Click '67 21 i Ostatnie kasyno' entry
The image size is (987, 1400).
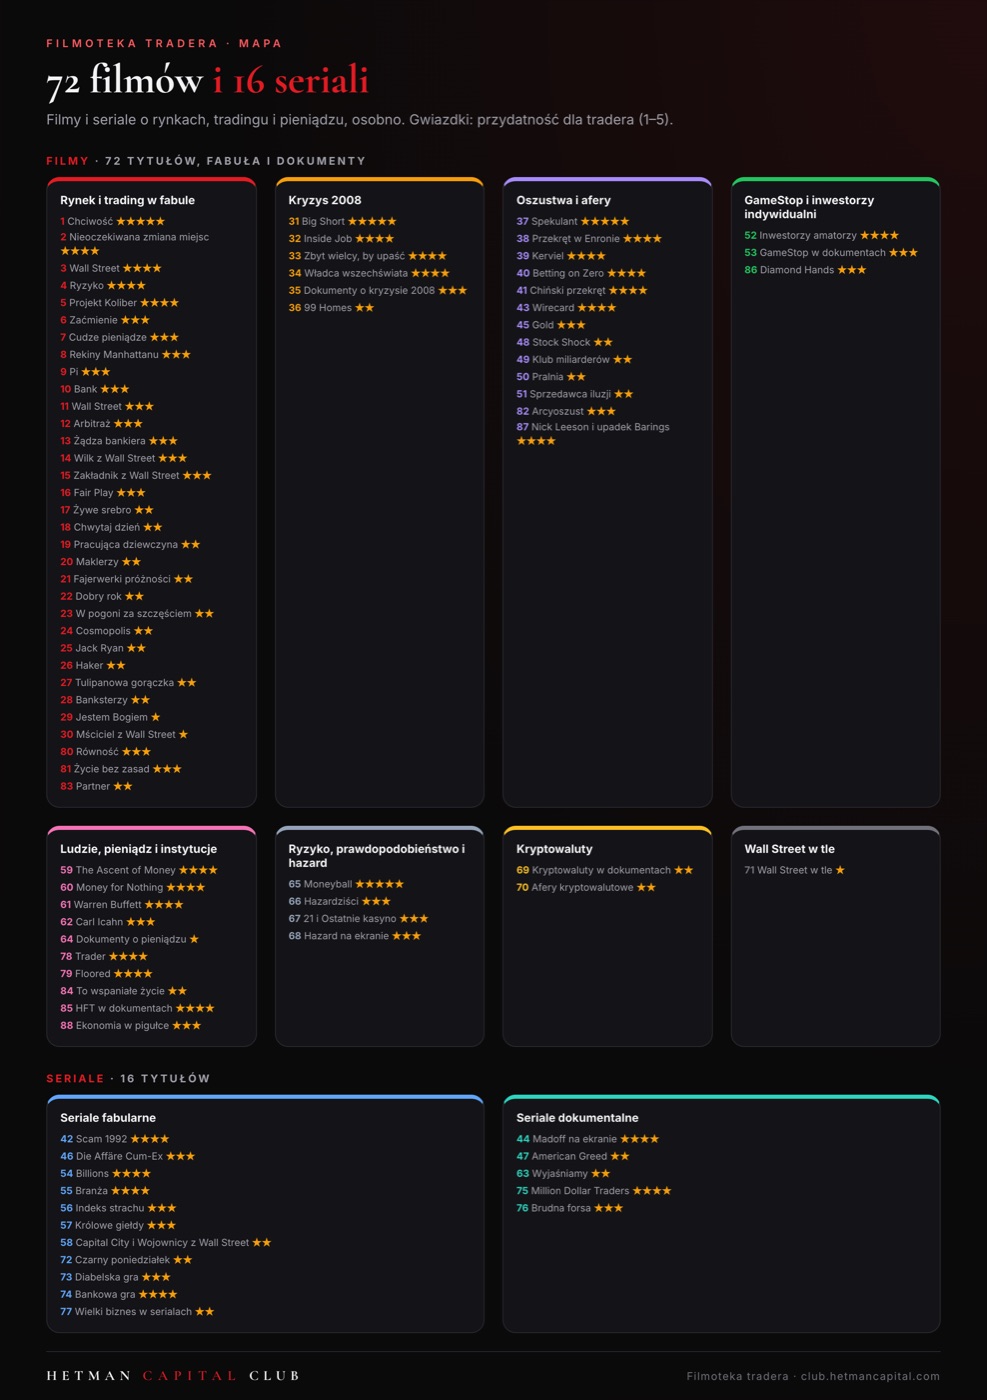click(358, 918)
